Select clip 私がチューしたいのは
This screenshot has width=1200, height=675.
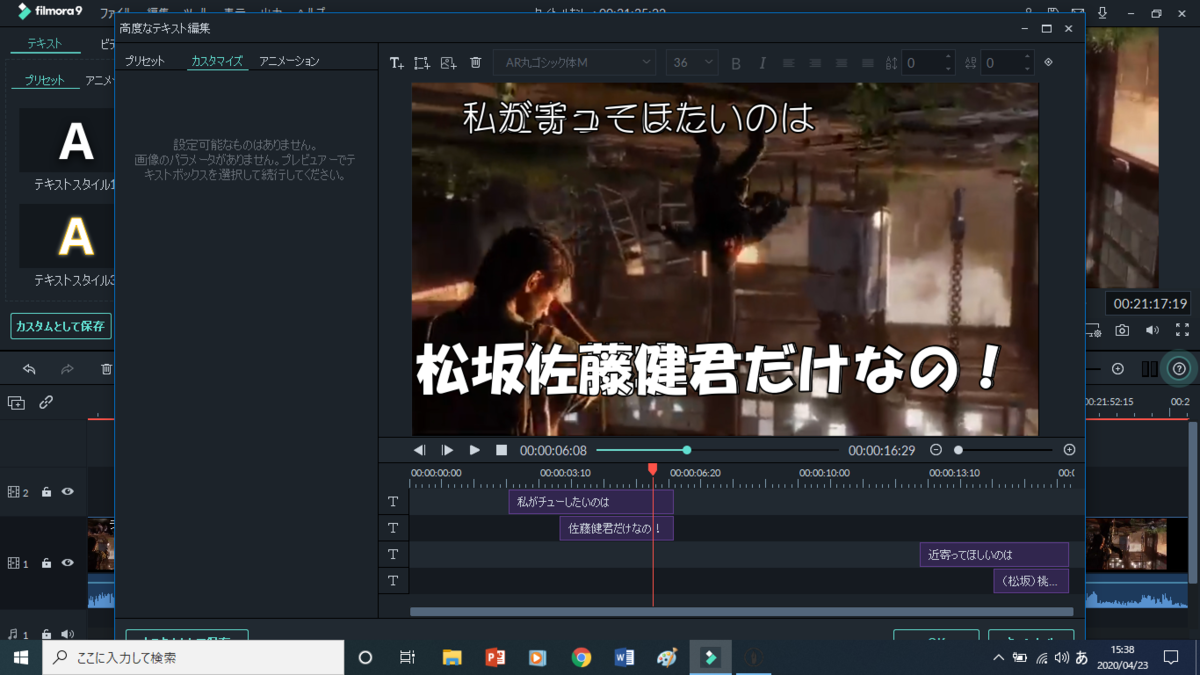click(591, 502)
